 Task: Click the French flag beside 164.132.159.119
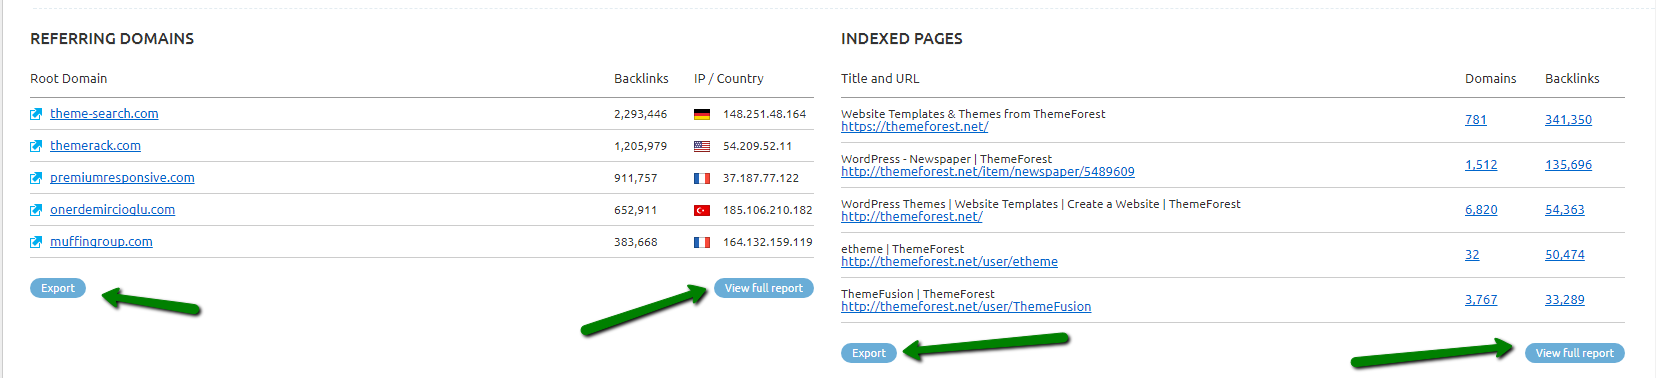[x=702, y=243]
